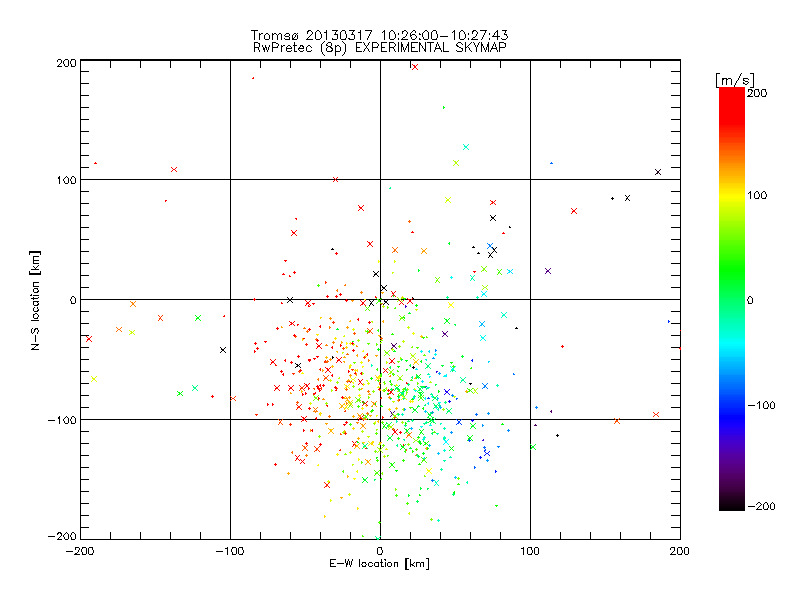Click the red X marker at plot top near 200 km north

pyautogui.click(x=415, y=67)
